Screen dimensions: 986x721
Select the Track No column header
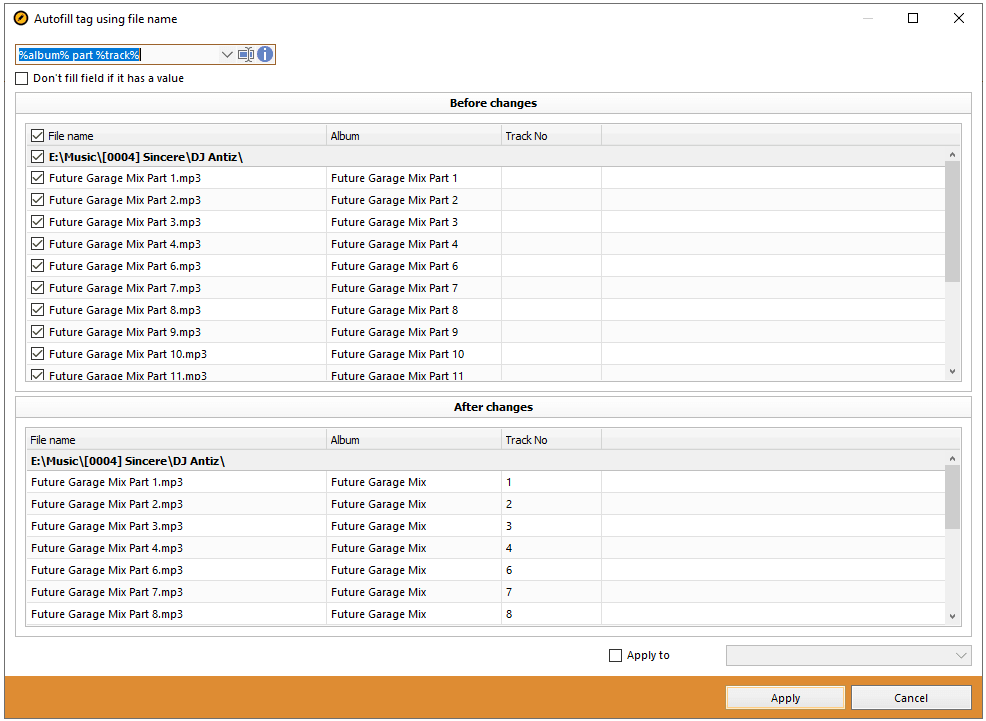(x=550, y=135)
